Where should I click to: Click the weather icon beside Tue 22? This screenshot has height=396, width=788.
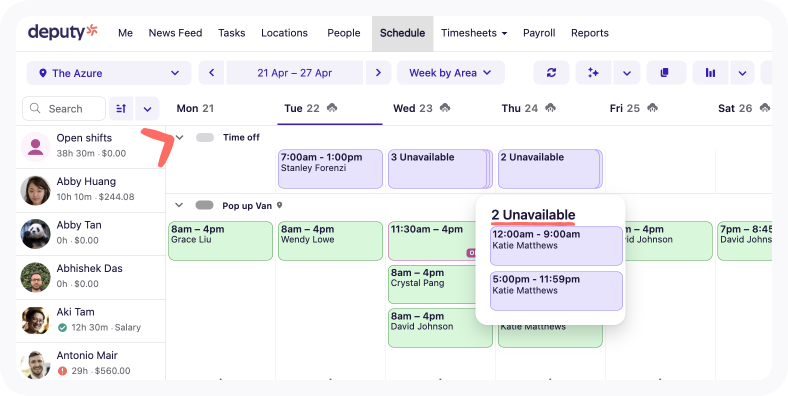pyautogui.click(x=332, y=108)
